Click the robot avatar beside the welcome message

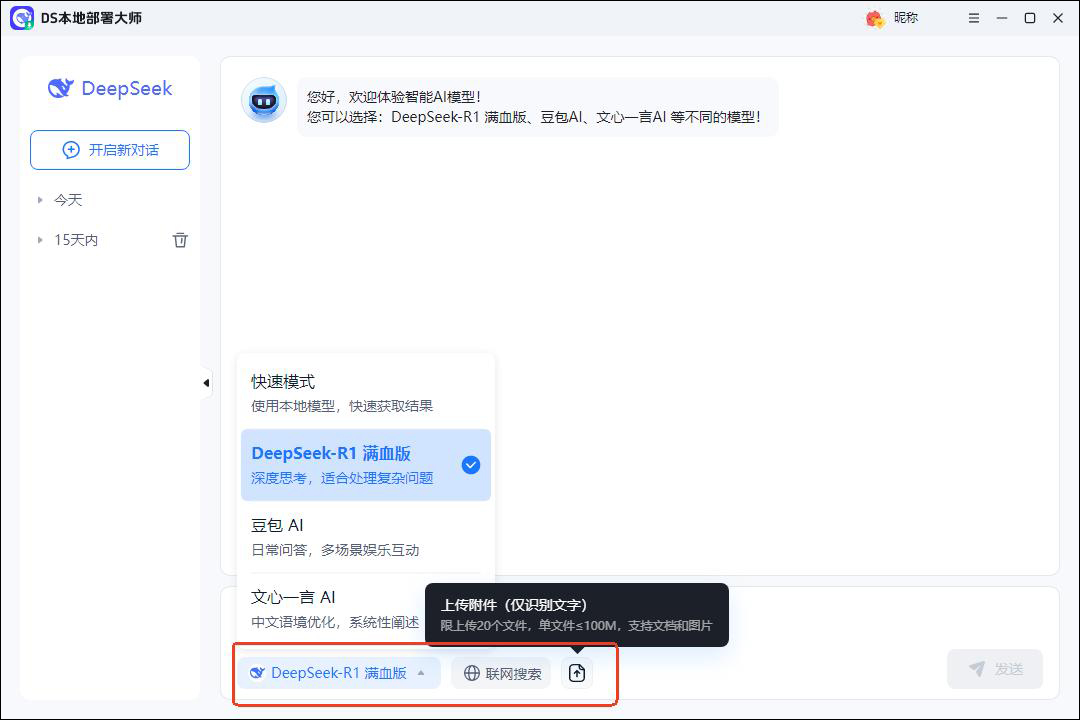click(263, 100)
